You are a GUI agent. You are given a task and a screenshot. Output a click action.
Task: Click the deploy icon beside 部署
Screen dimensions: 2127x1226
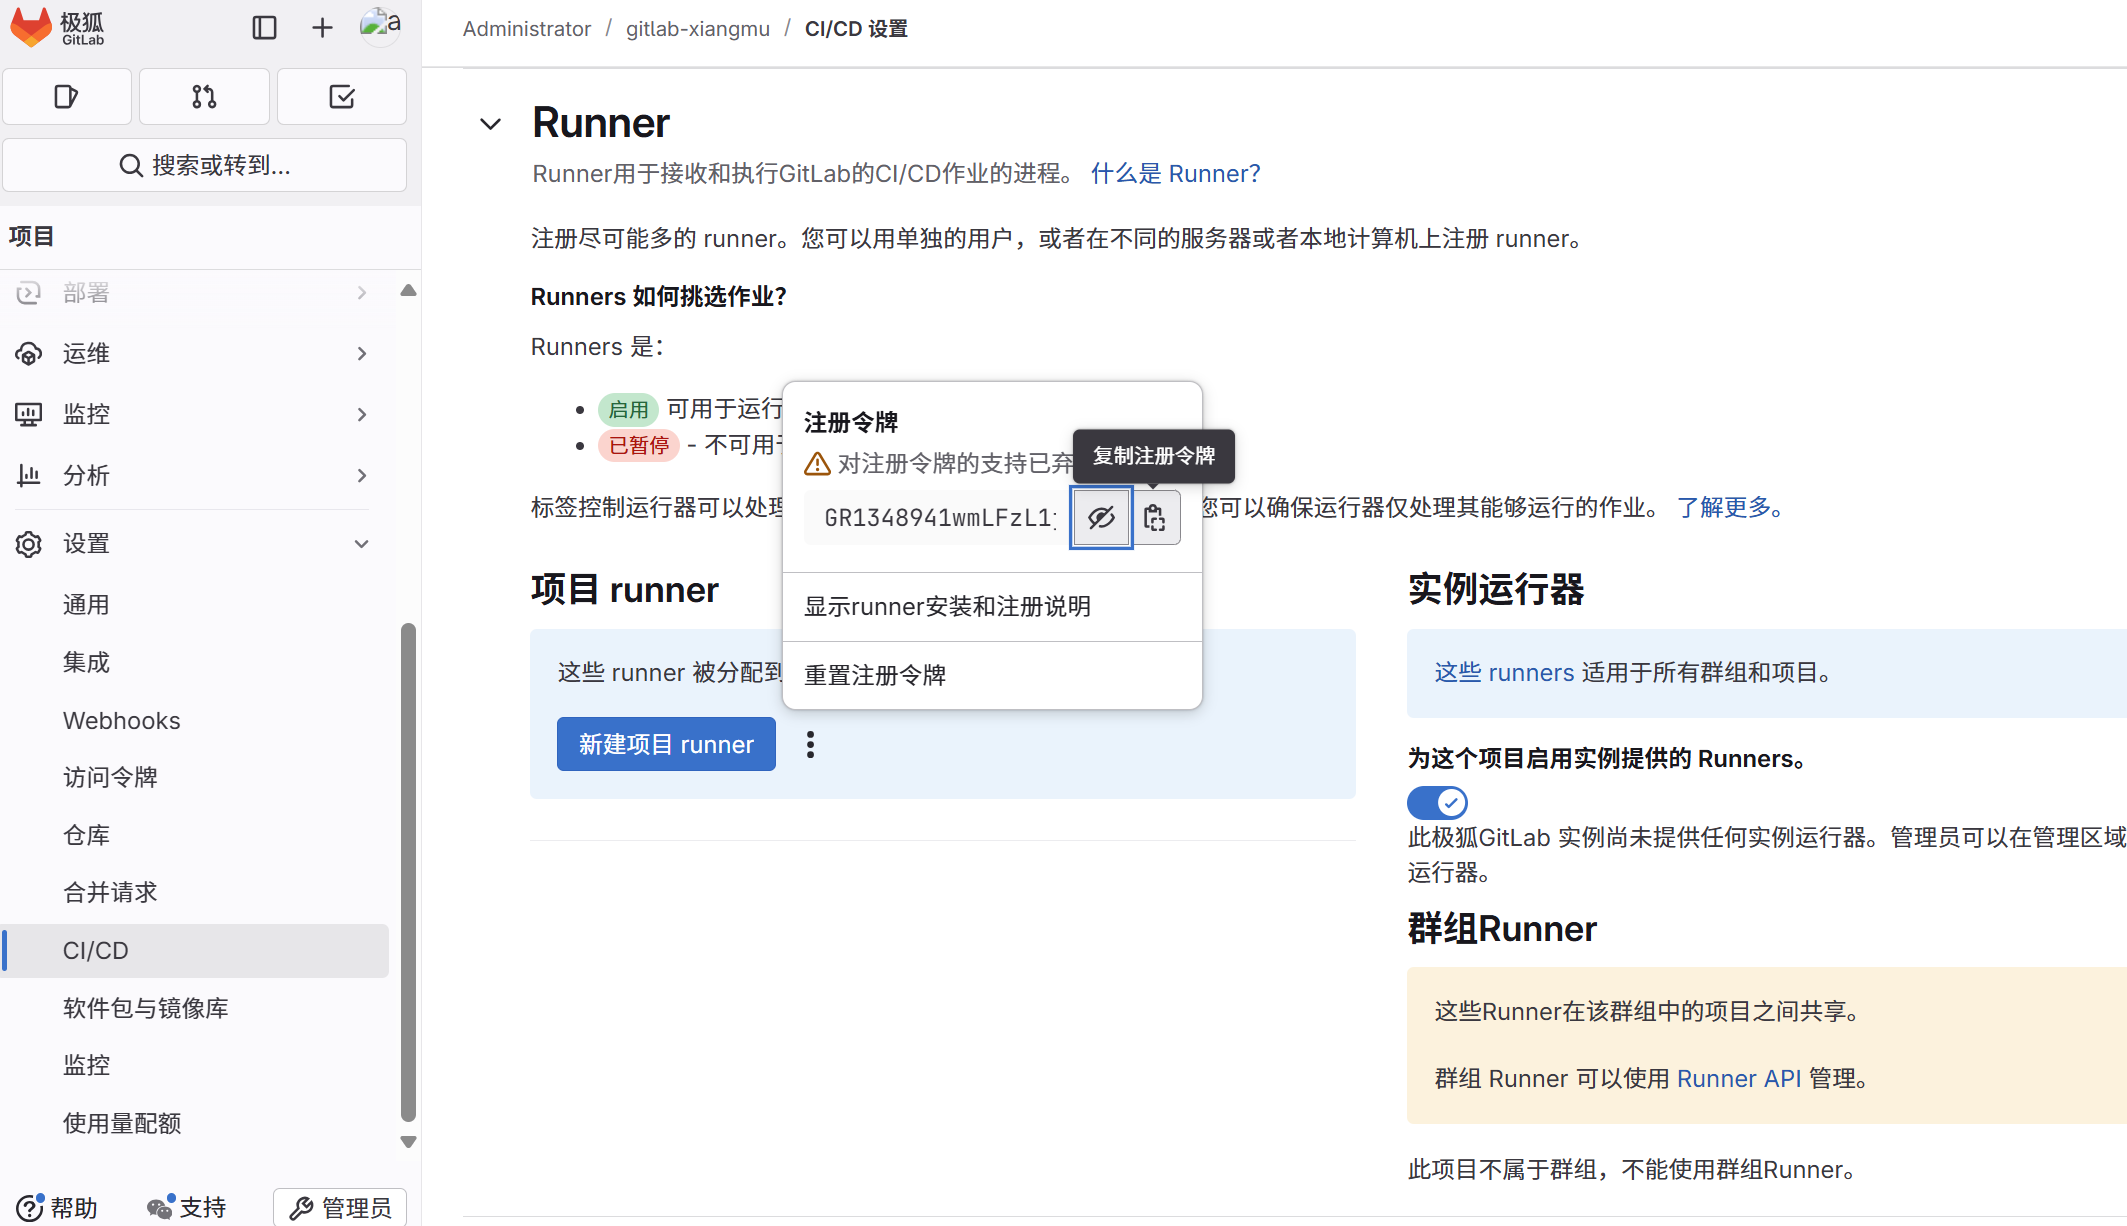29,293
